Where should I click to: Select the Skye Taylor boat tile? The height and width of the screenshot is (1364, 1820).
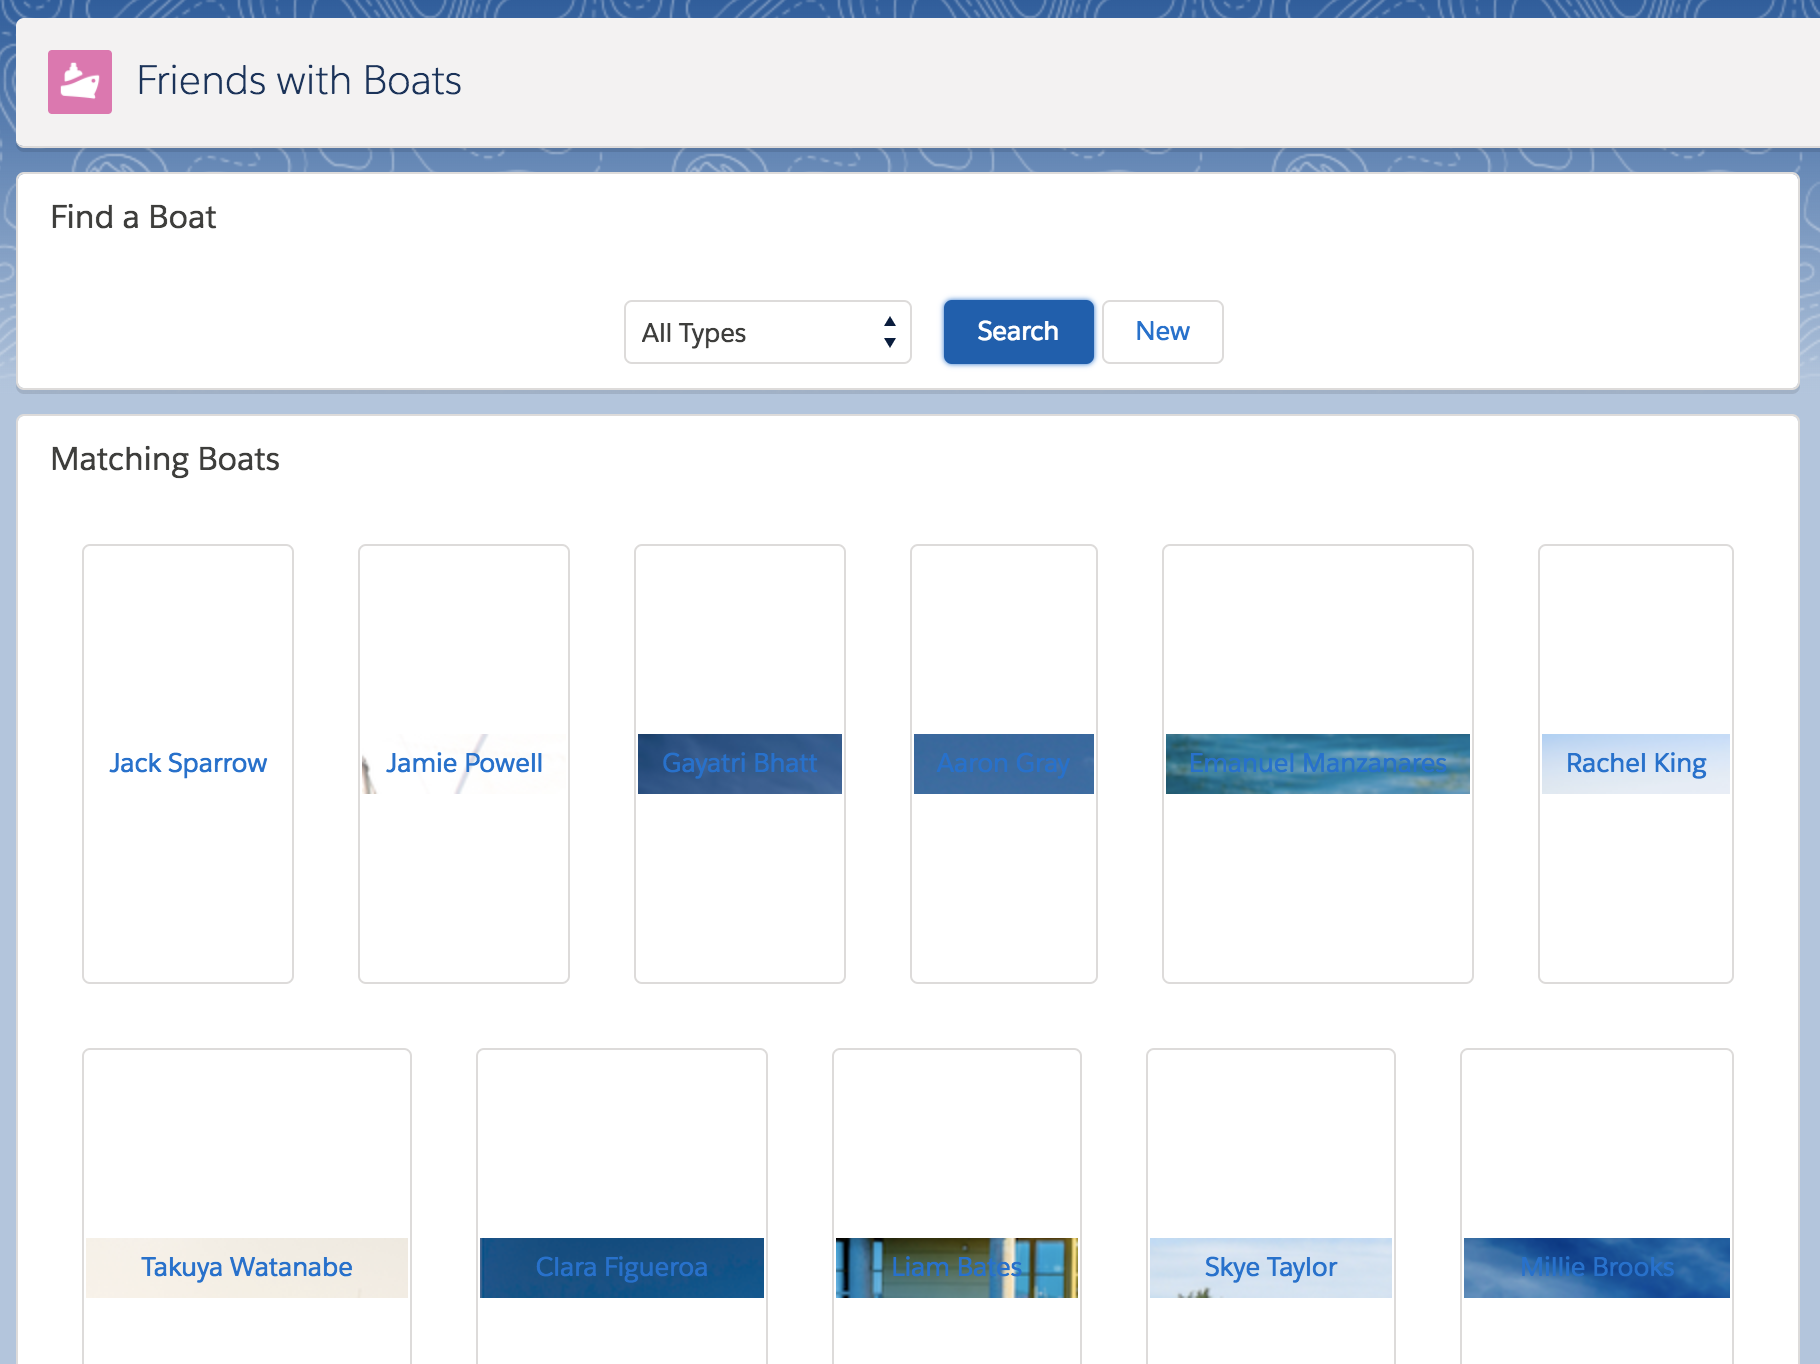click(1271, 1206)
